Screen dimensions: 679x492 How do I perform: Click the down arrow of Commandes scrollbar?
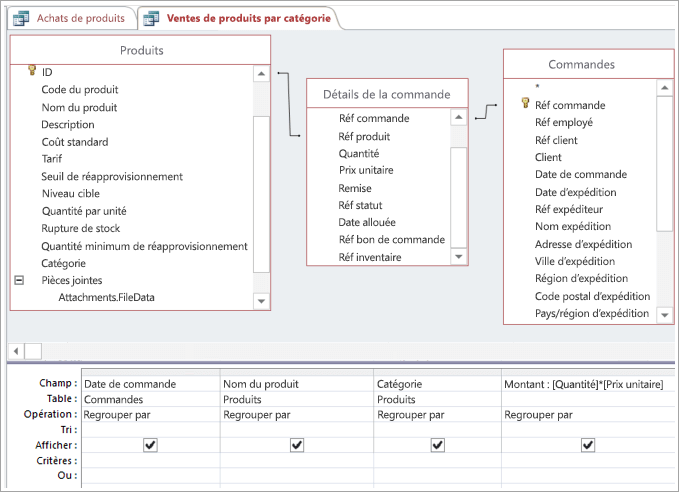point(664,315)
